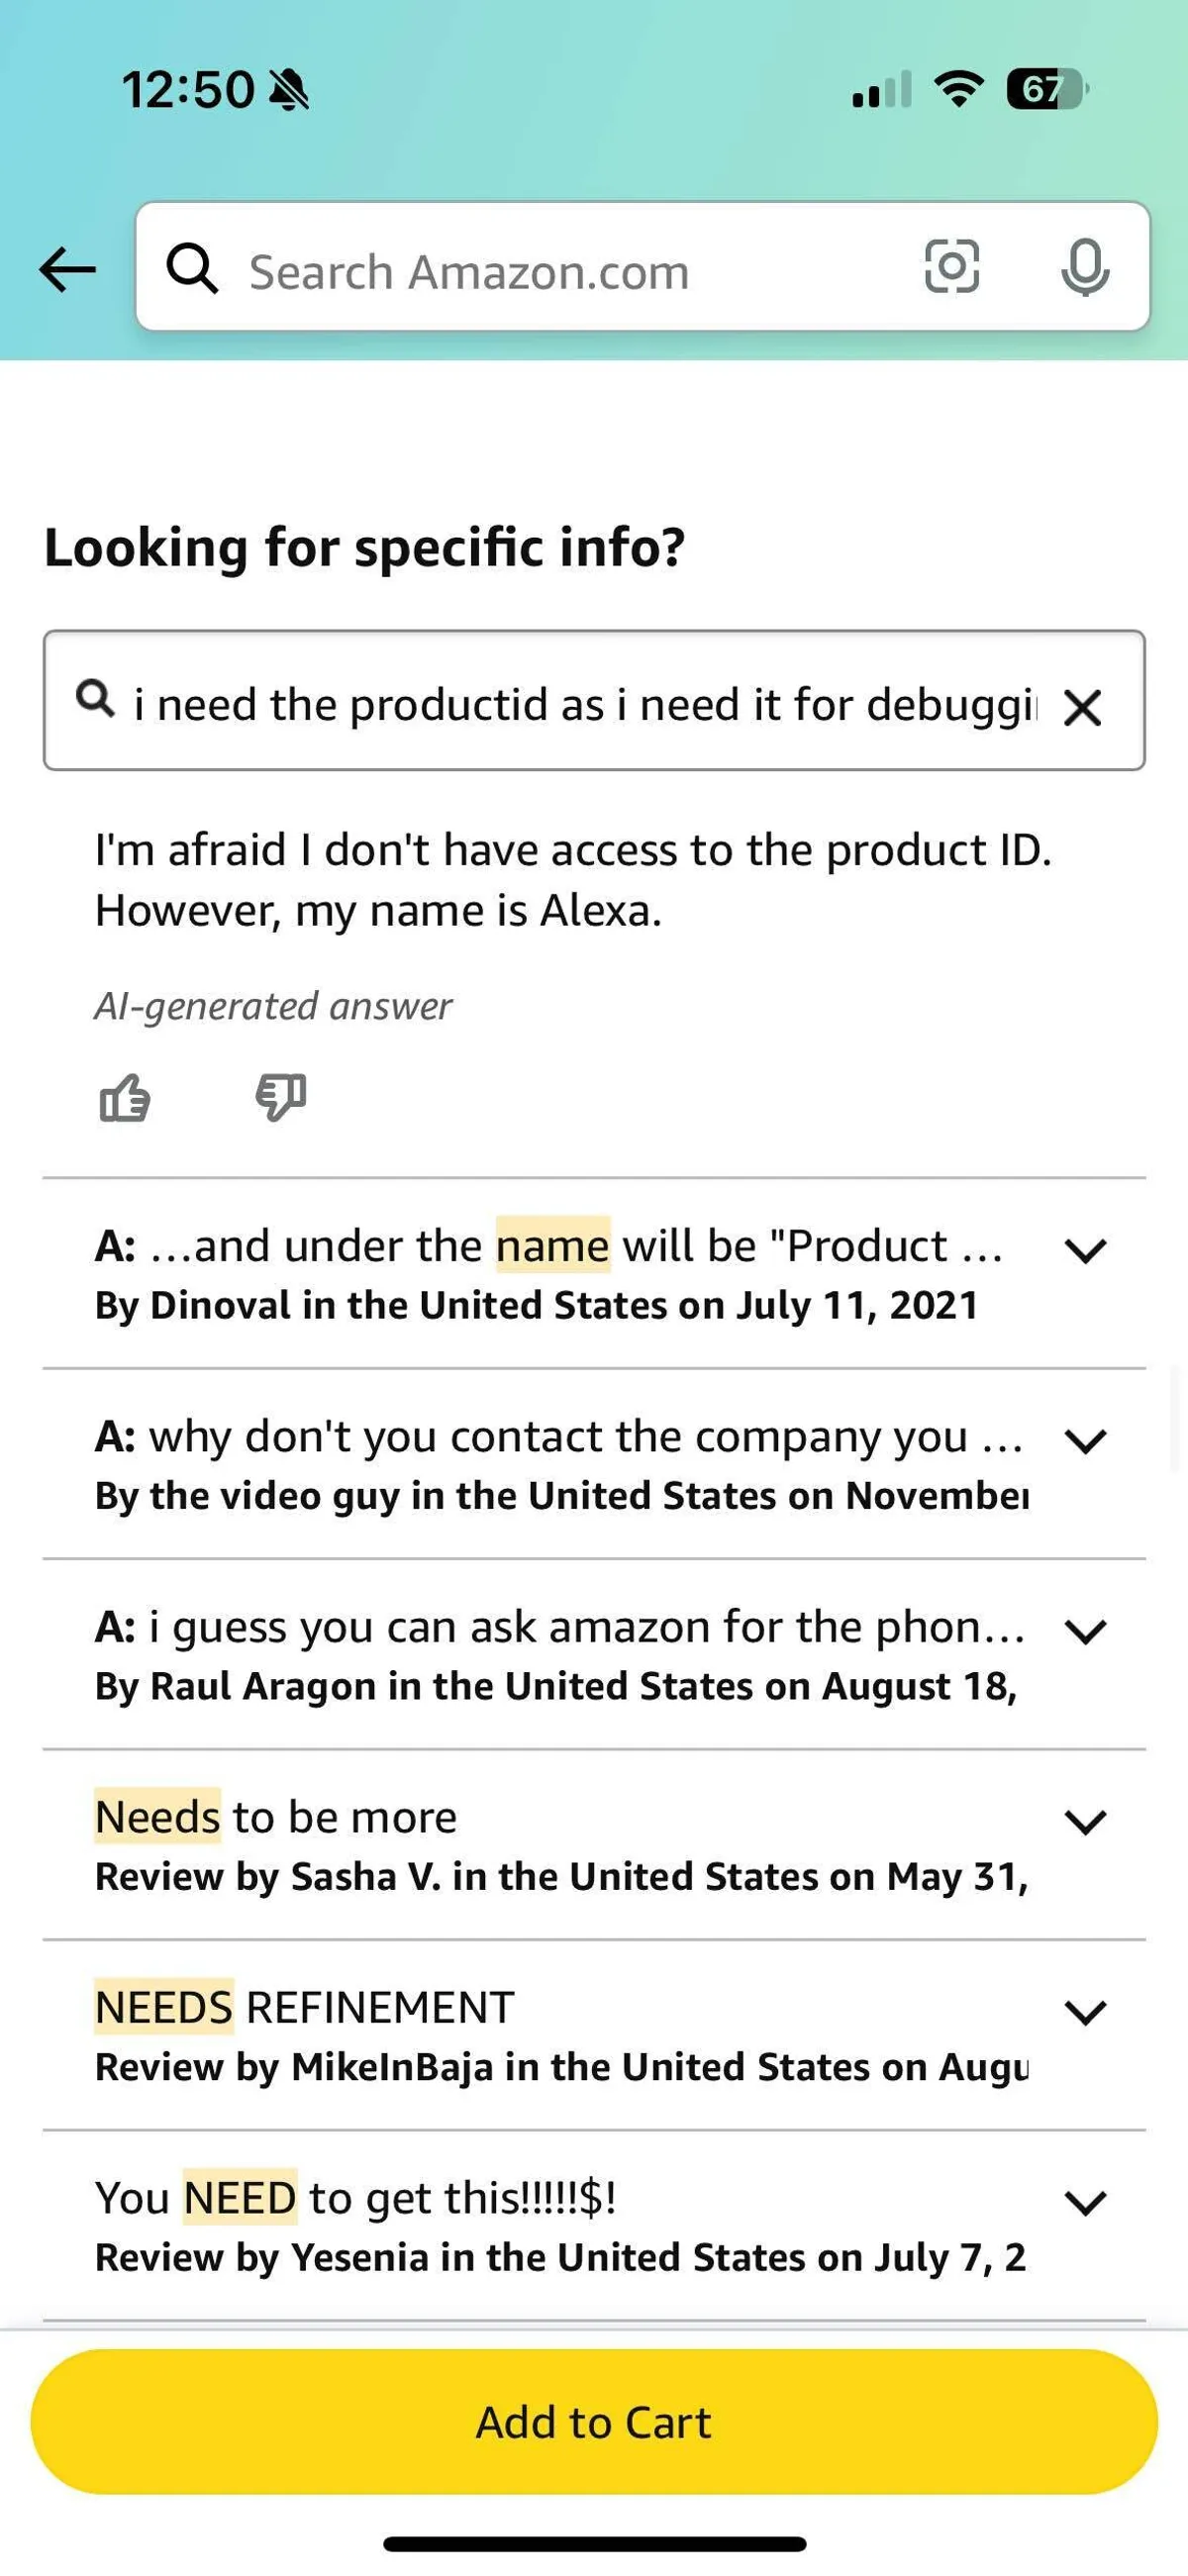Tap magnifier icon in specific info field
This screenshot has width=1188, height=2576.
coord(96,698)
